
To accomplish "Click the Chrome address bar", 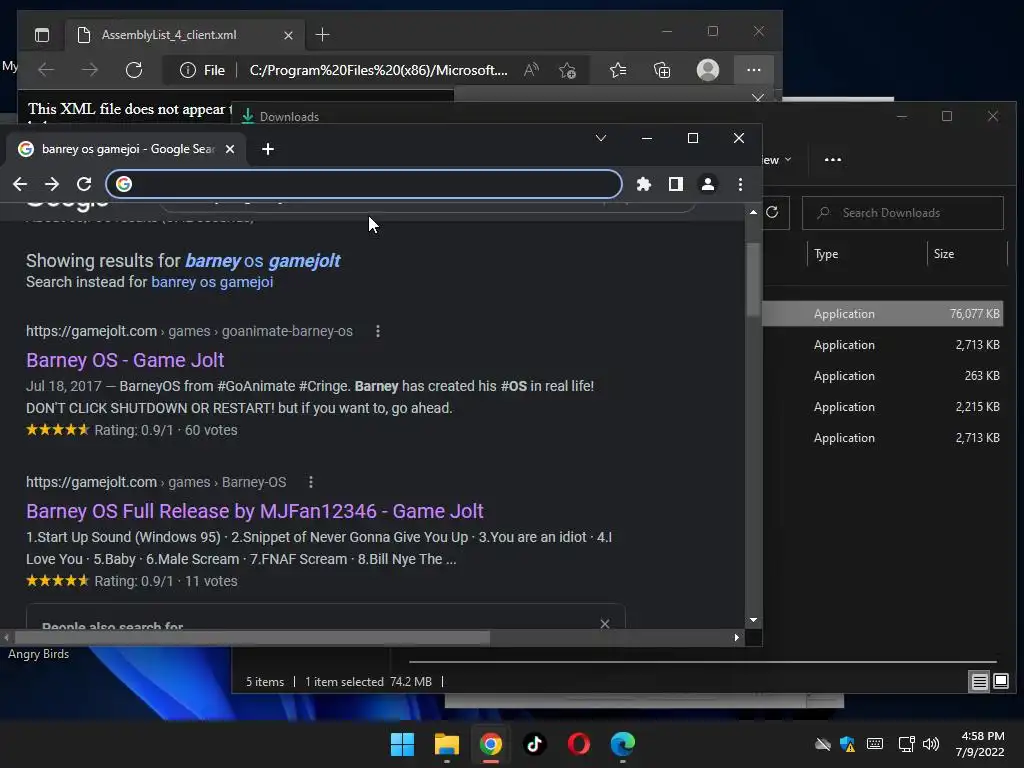I will pos(364,184).
